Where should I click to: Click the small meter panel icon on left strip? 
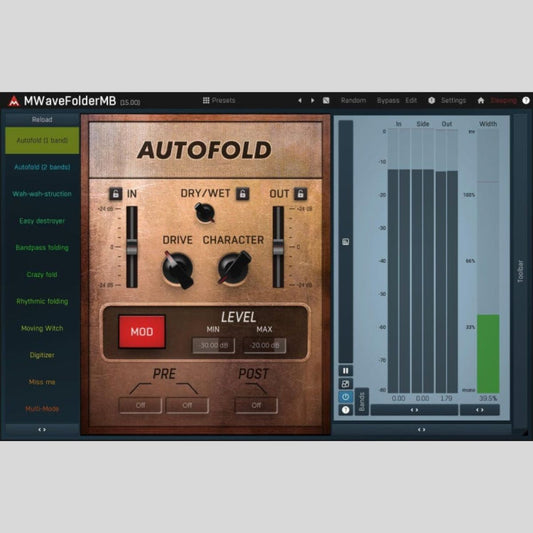point(346,242)
